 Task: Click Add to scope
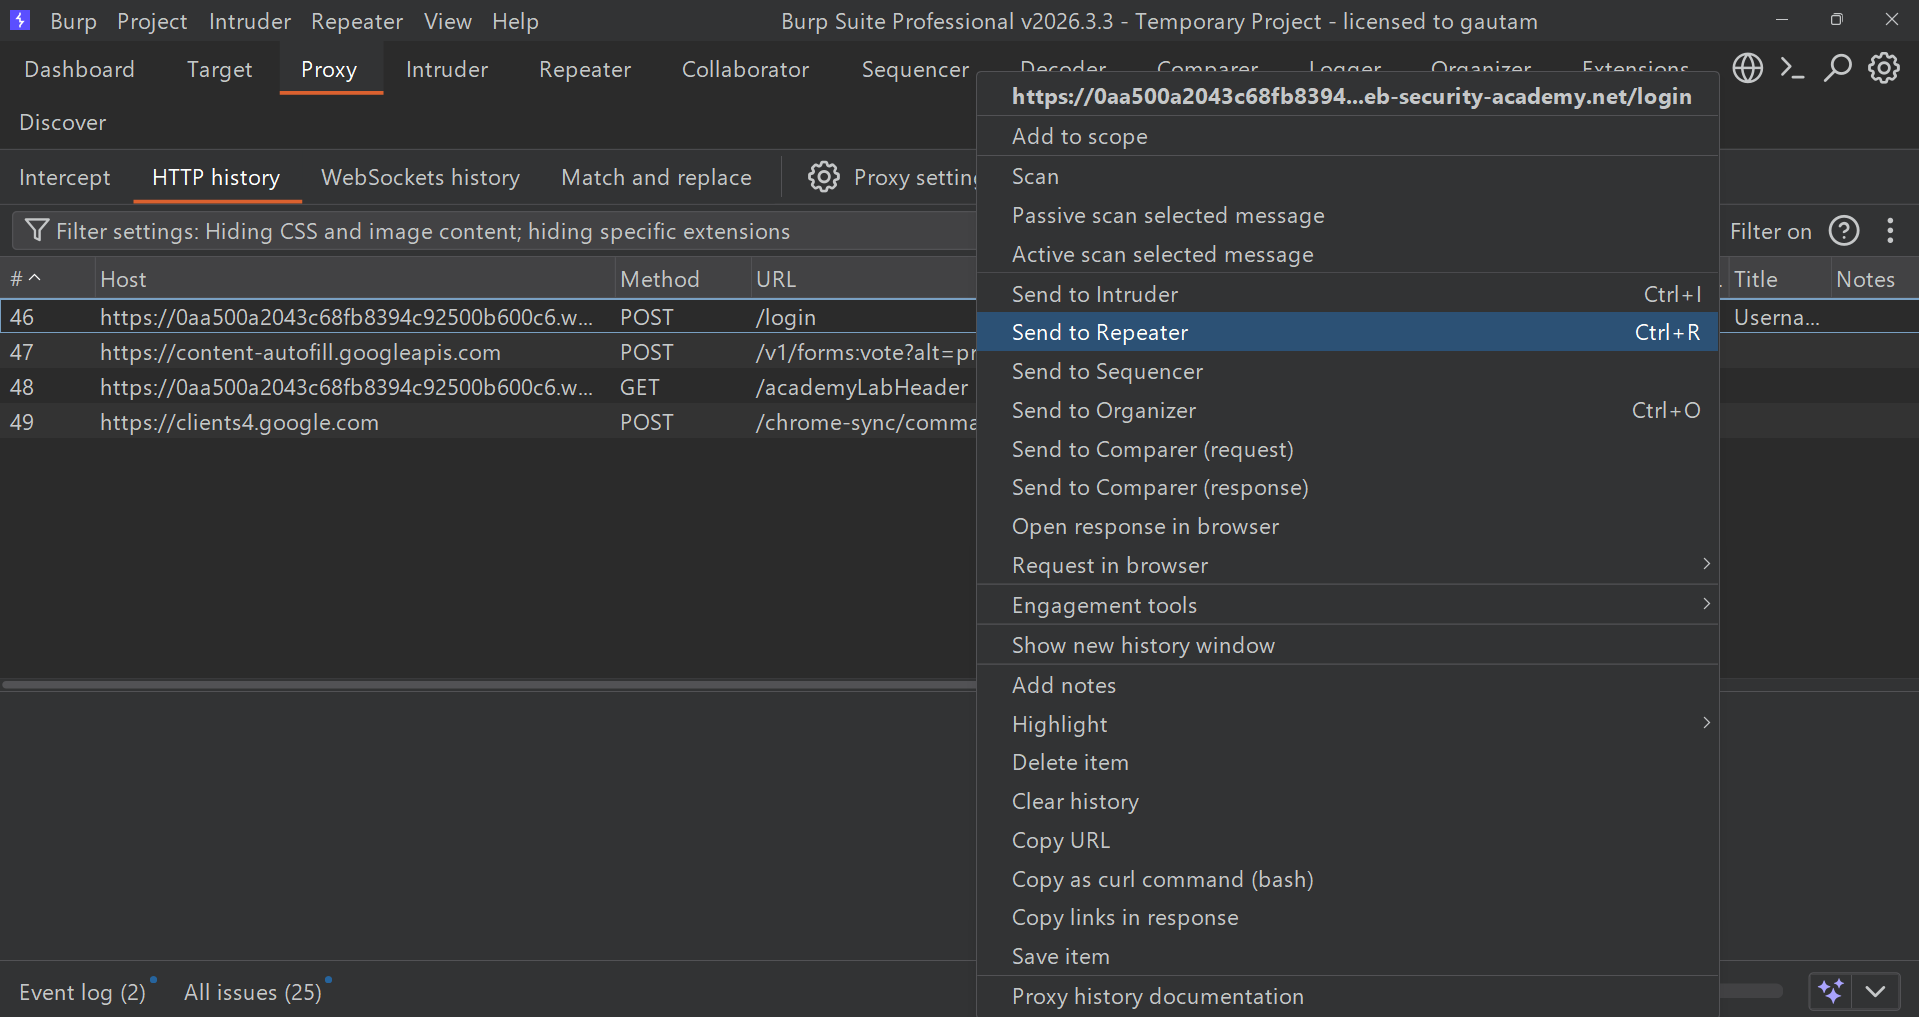[x=1347, y=136]
